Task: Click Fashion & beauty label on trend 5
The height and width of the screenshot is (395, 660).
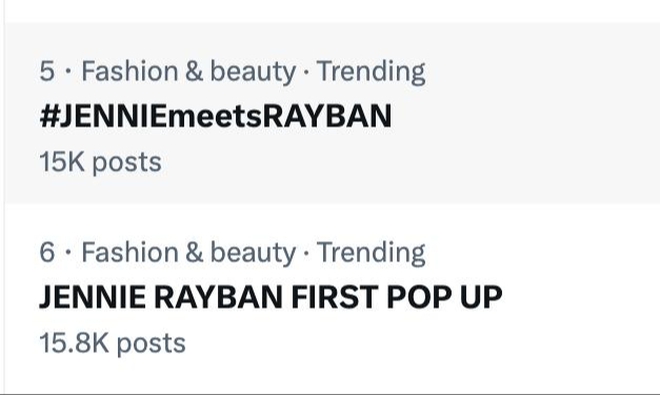Action: pyautogui.click(x=189, y=72)
